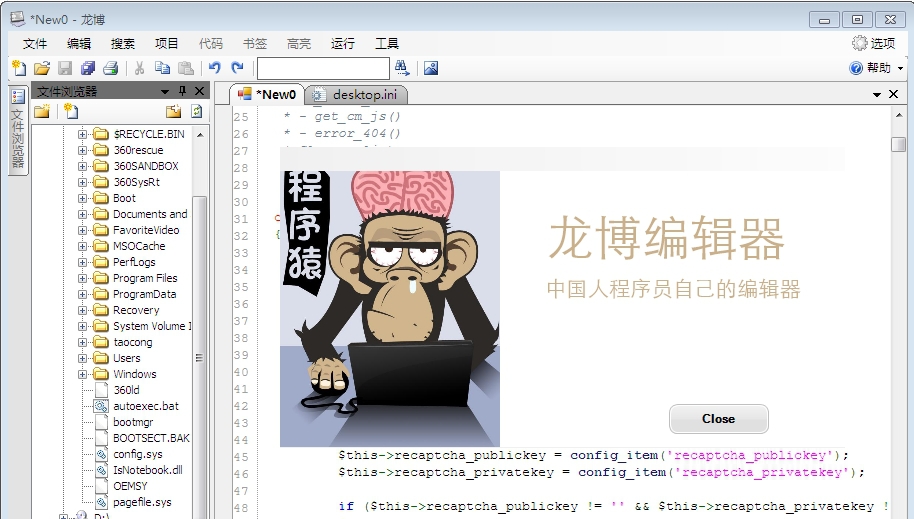Save the current file

pos(65,68)
